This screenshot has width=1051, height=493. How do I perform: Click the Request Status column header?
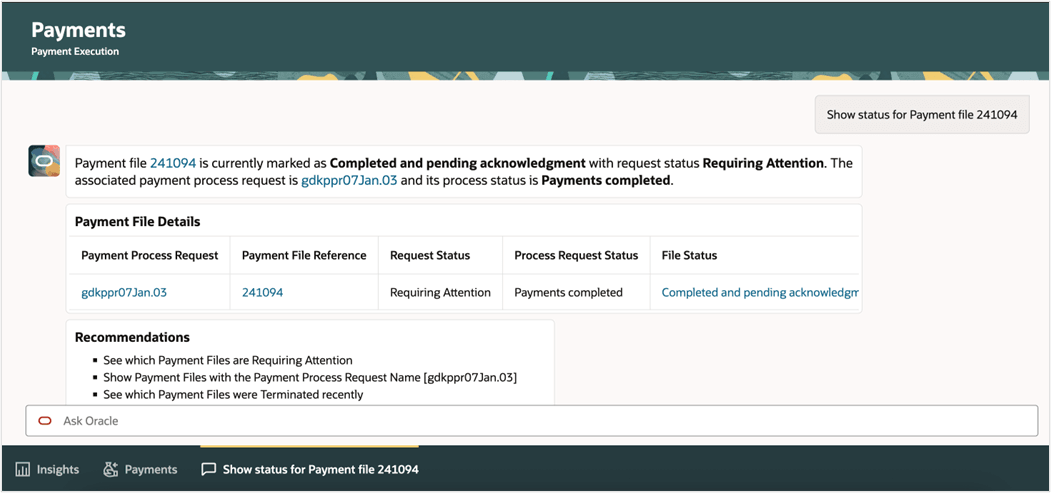point(430,255)
